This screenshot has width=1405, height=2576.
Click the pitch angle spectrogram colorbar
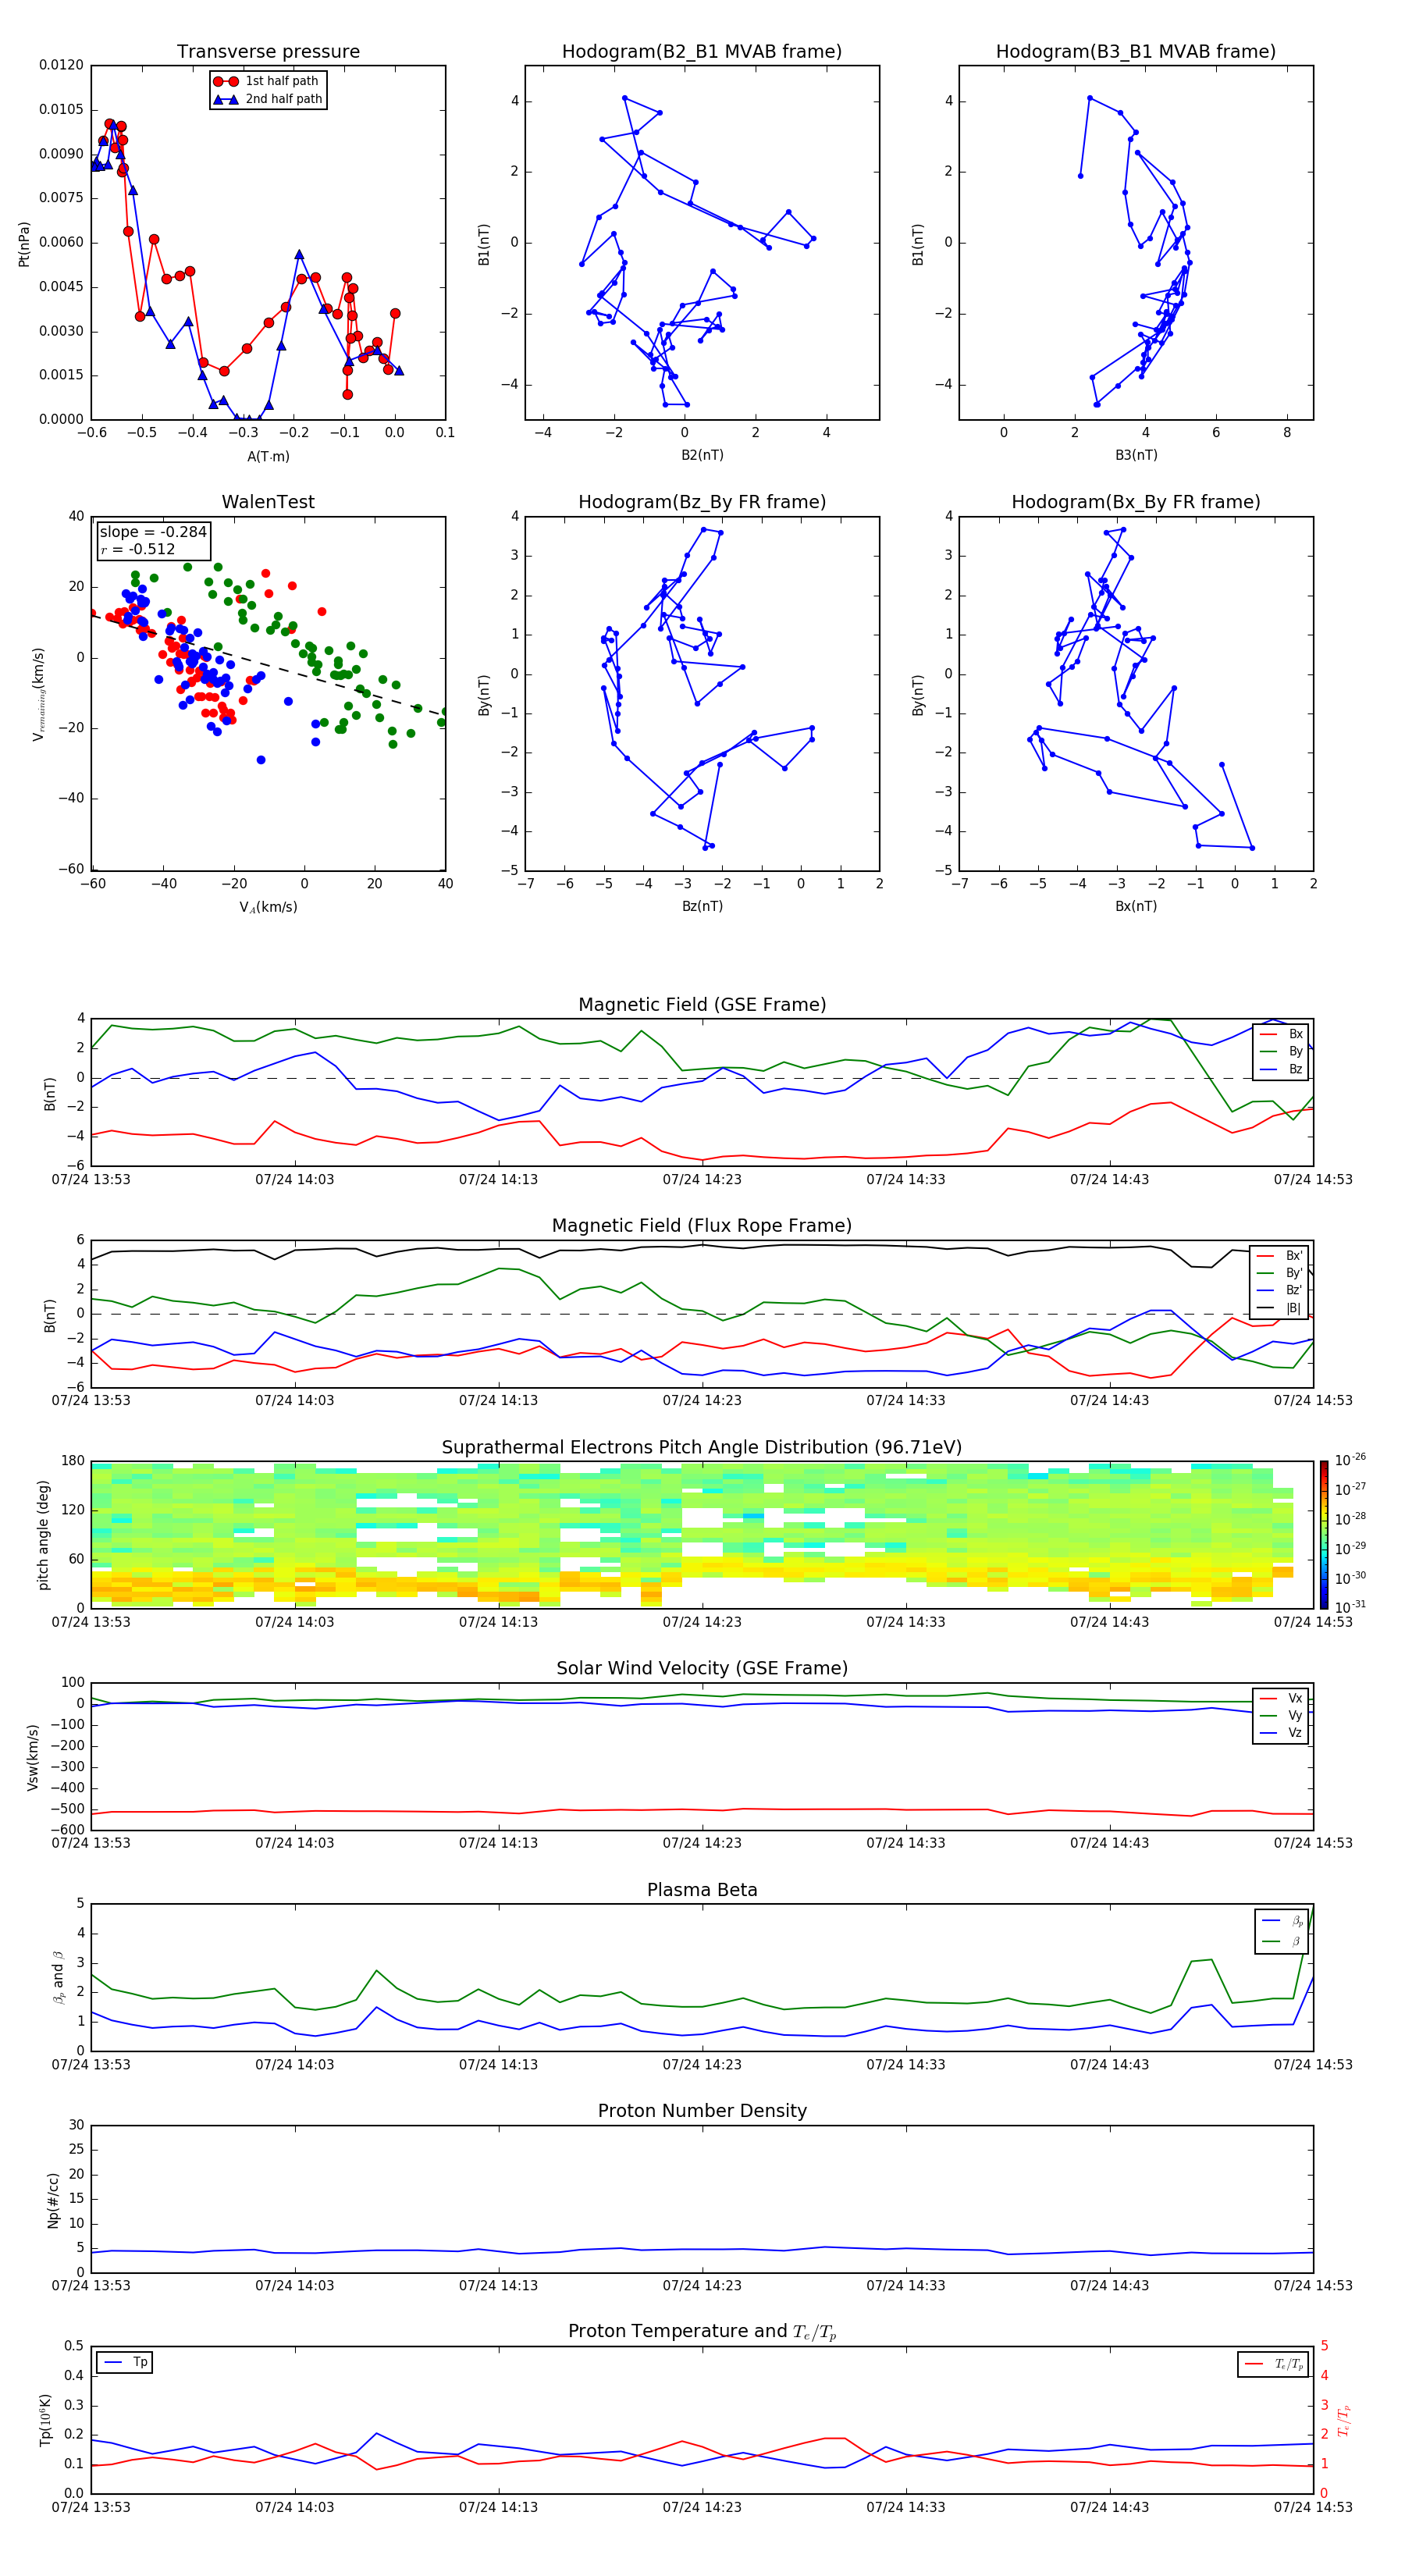pos(1323,1535)
